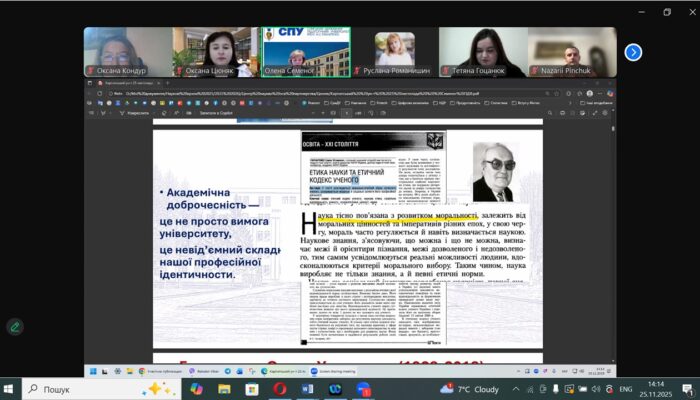Click the annotation pencil button at left

[x=15, y=326]
